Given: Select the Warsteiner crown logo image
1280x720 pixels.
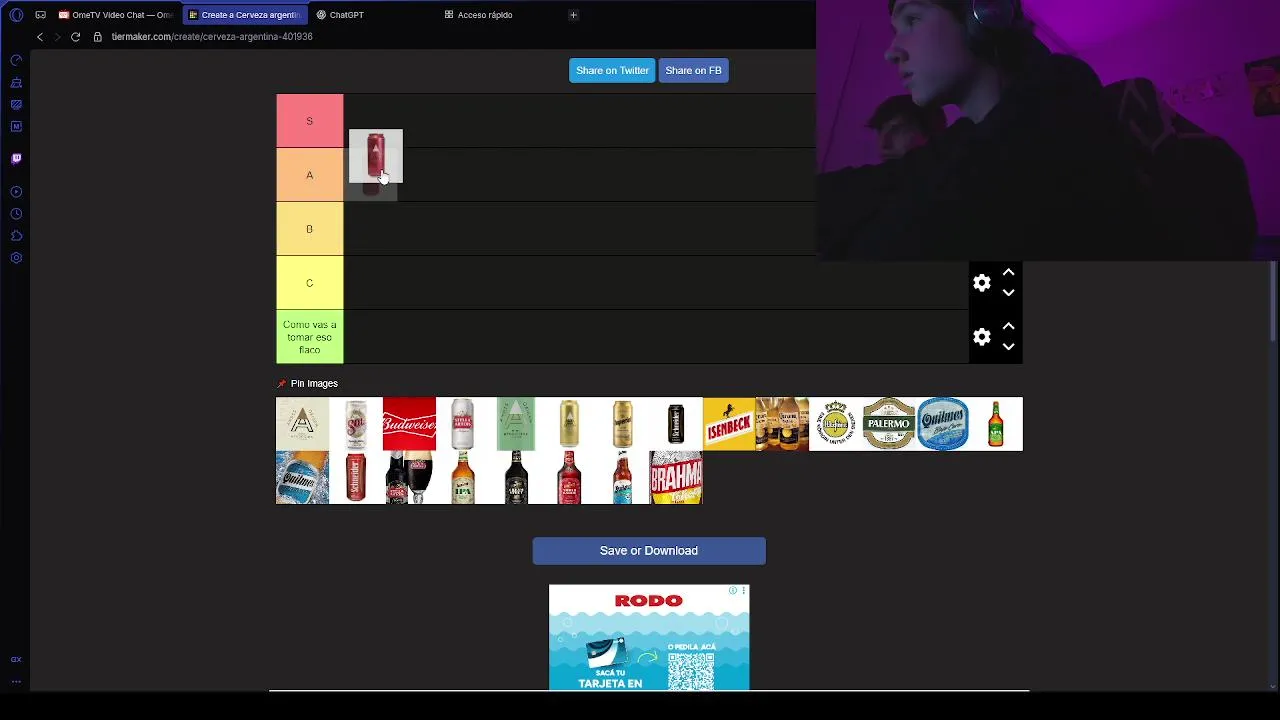Looking at the screenshot, I should 836,424.
